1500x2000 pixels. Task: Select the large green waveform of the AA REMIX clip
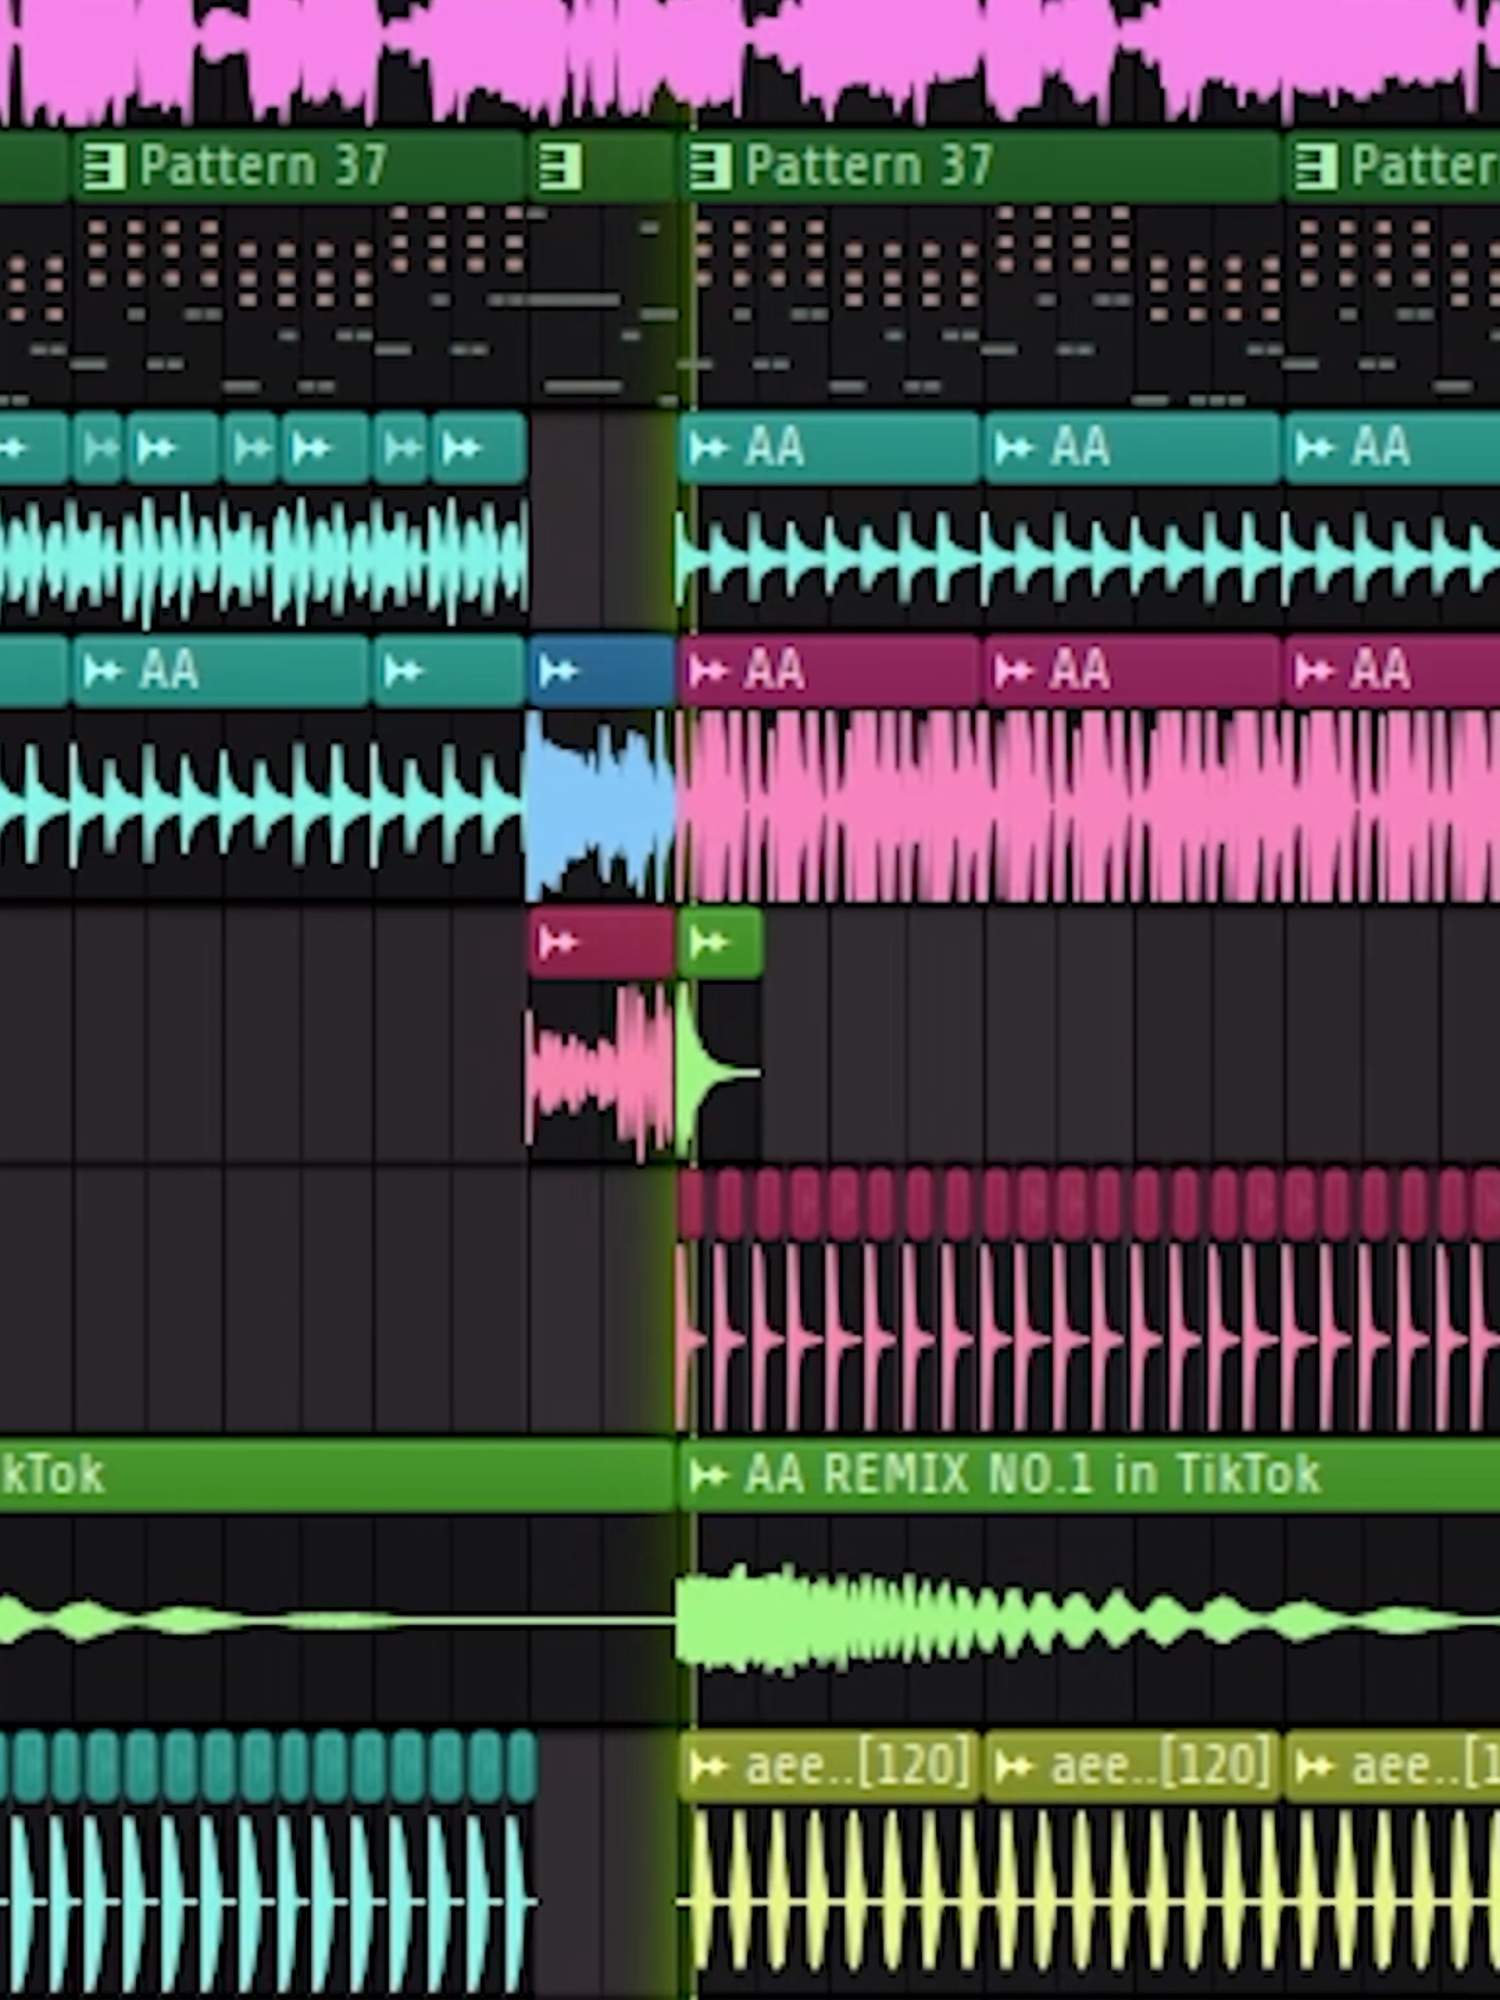point(1088,1620)
